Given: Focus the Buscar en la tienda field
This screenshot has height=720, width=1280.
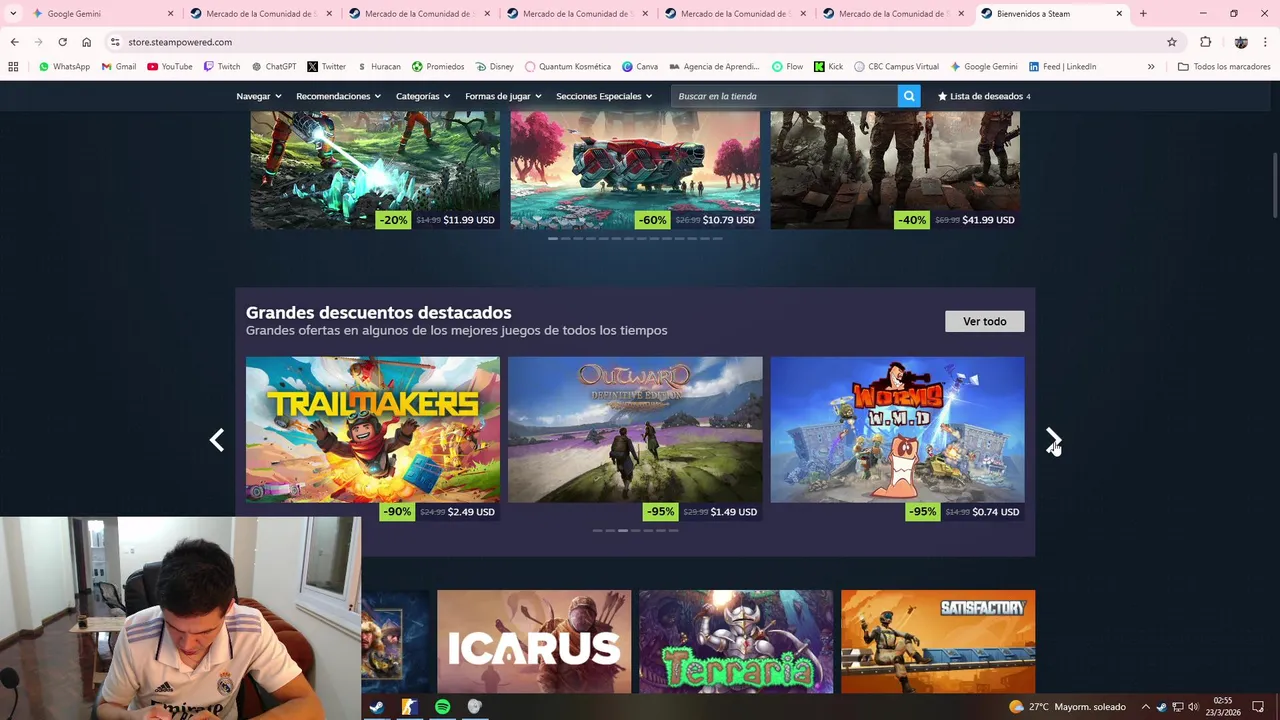Looking at the screenshot, I should [784, 96].
